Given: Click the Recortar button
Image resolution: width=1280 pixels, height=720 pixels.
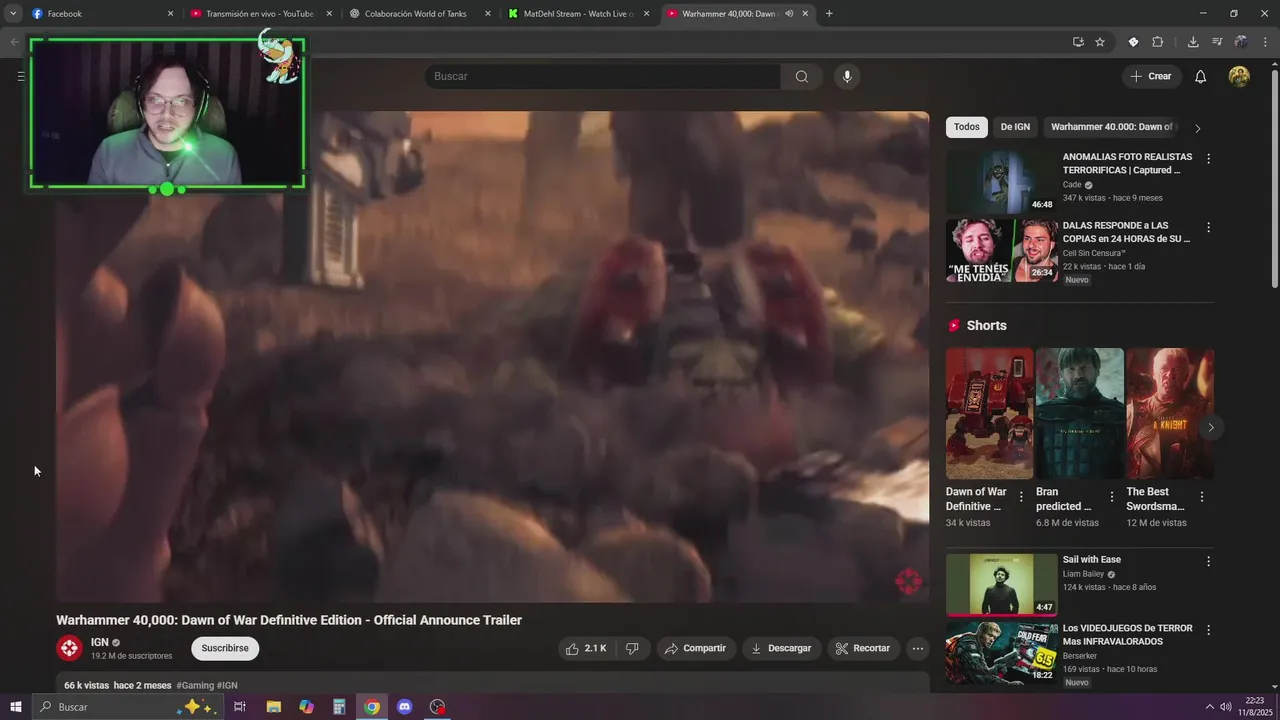Looking at the screenshot, I should pyautogui.click(x=863, y=648).
